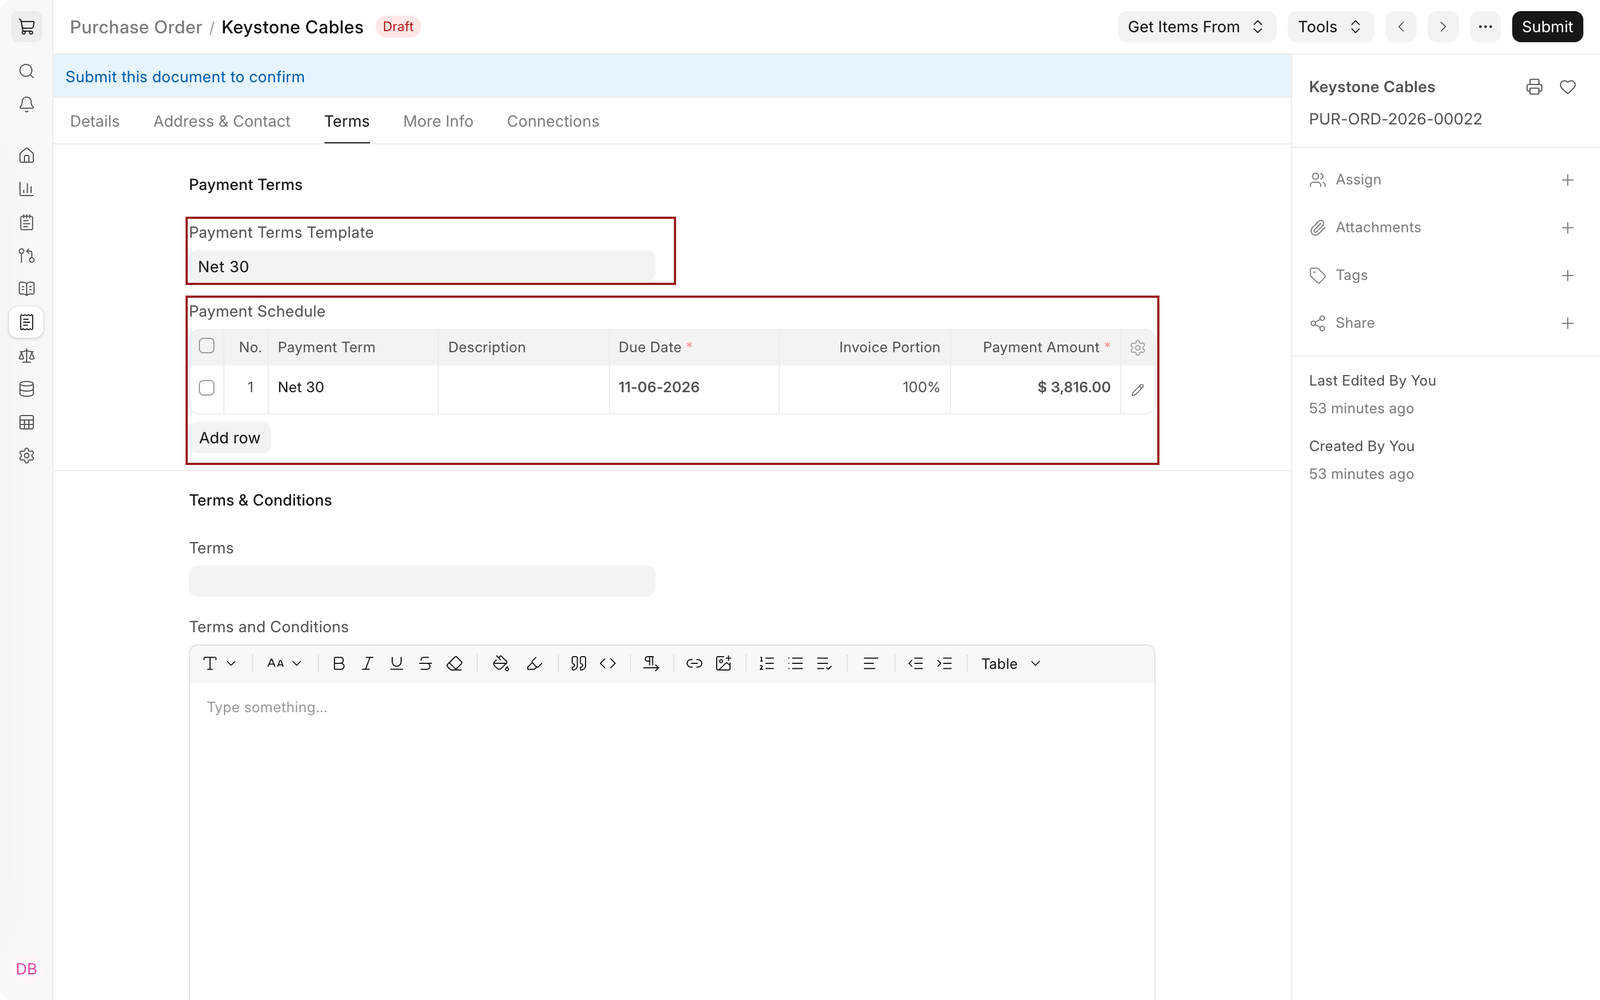The height and width of the screenshot is (1000, 1600).
Task: Apply strikethrough formatting in editor
Action: [425, 663]
